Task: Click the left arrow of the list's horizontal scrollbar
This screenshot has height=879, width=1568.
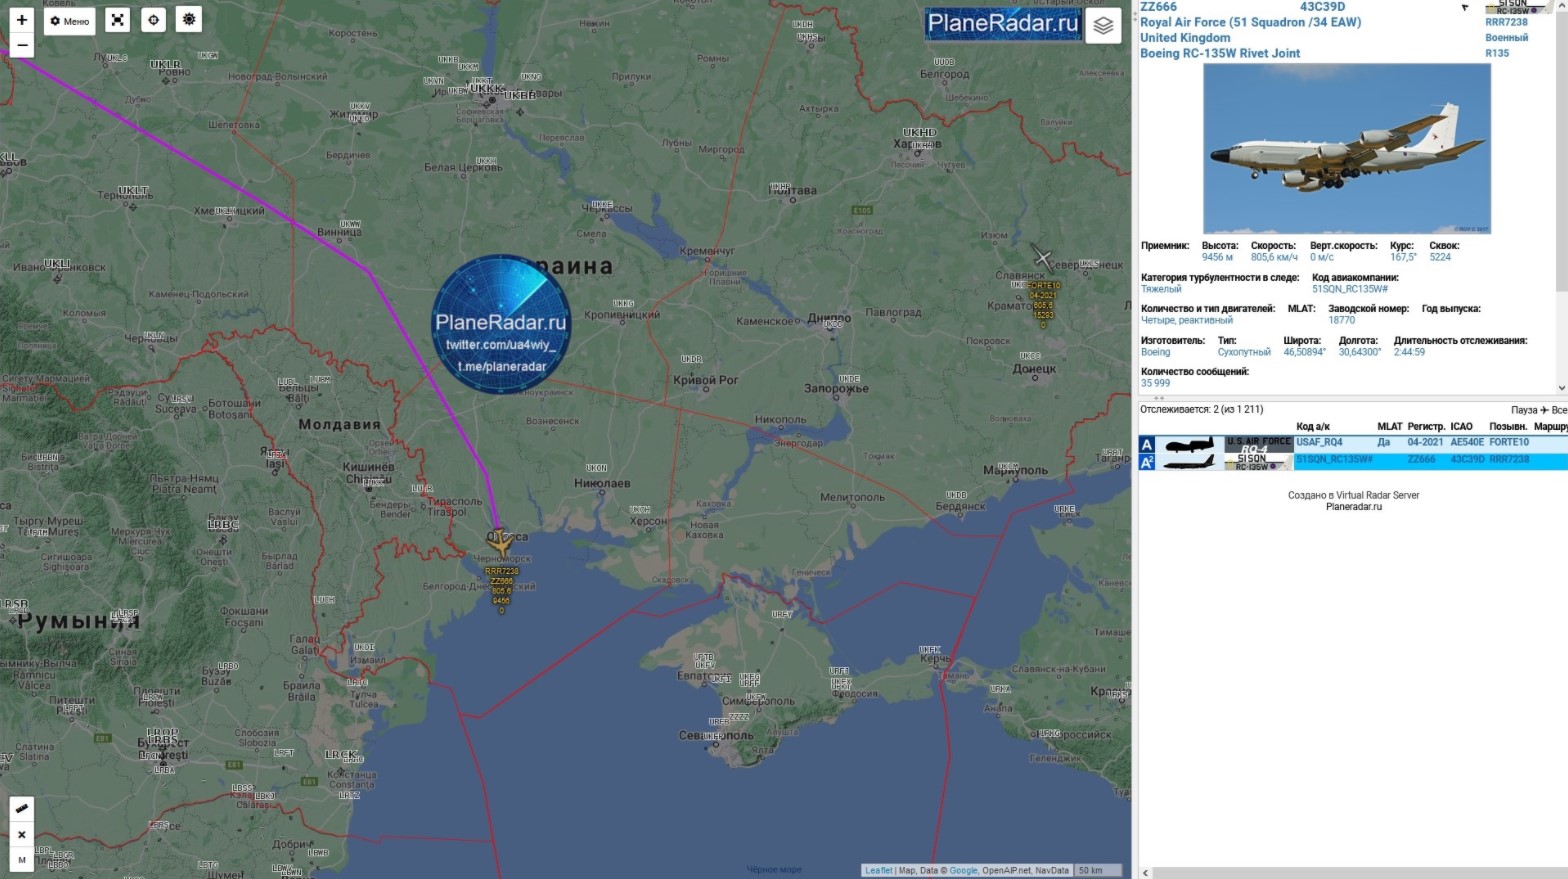Action: (x=1145, y=873)
